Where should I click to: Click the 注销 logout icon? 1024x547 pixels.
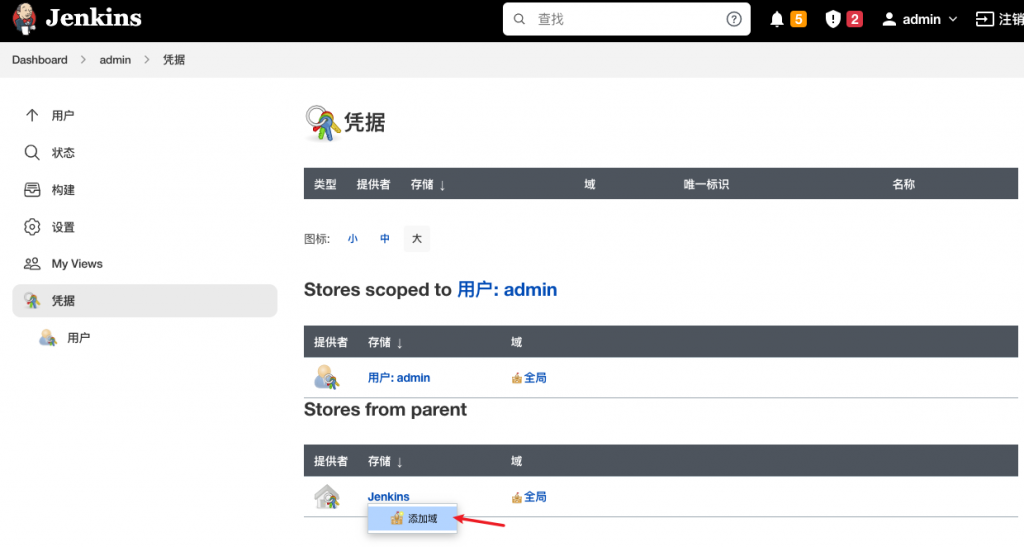[x=984, y=20]
